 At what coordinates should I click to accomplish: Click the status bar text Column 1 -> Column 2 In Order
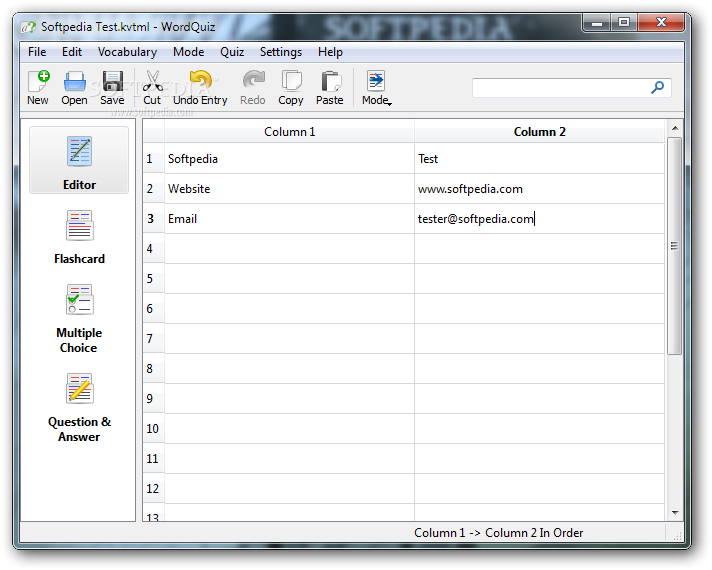pyautogui.click(x=498, y=533)
